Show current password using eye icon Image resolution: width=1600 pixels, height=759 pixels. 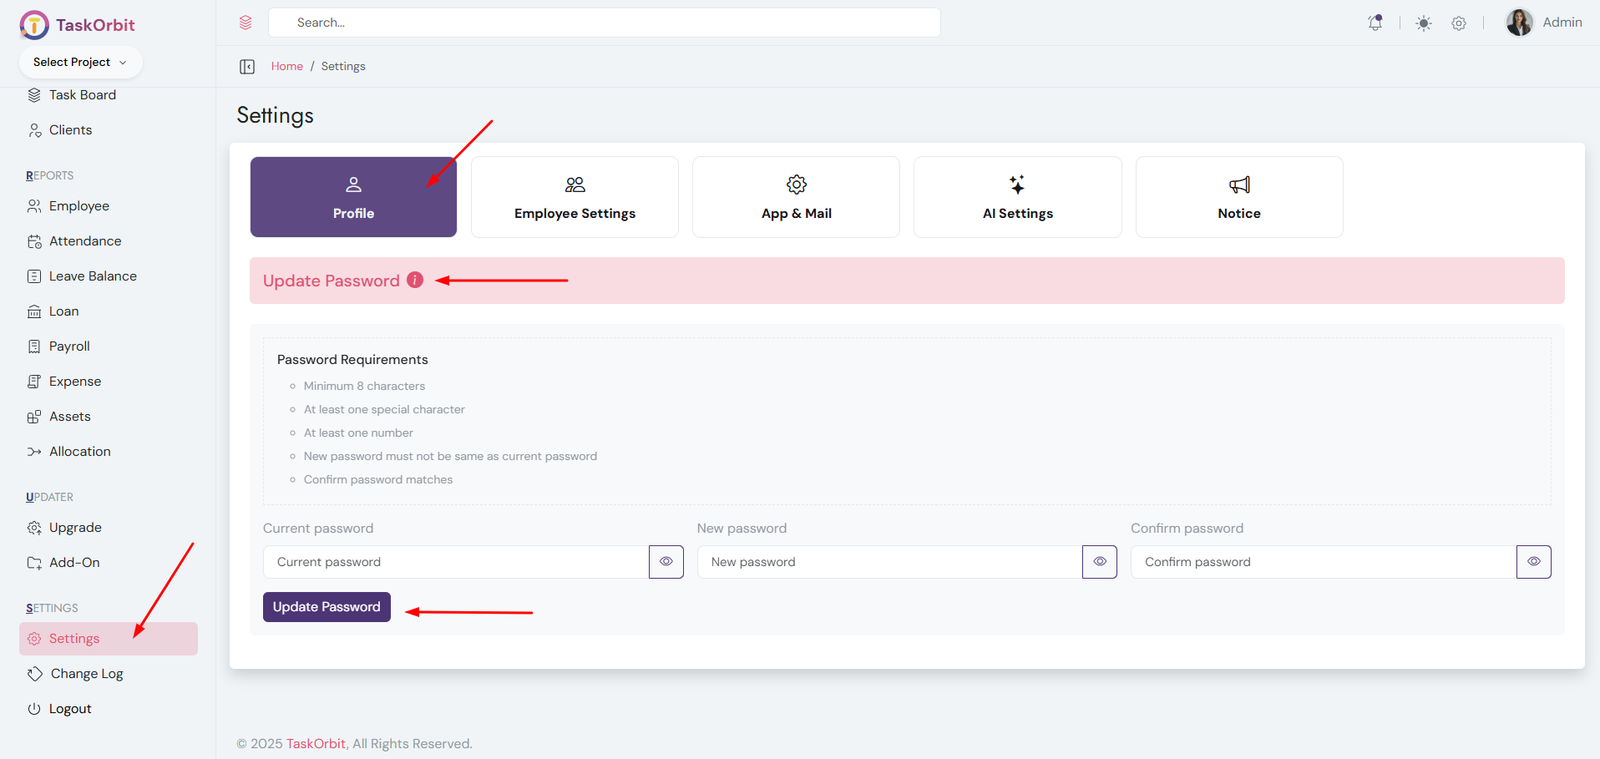pos(666,562)
